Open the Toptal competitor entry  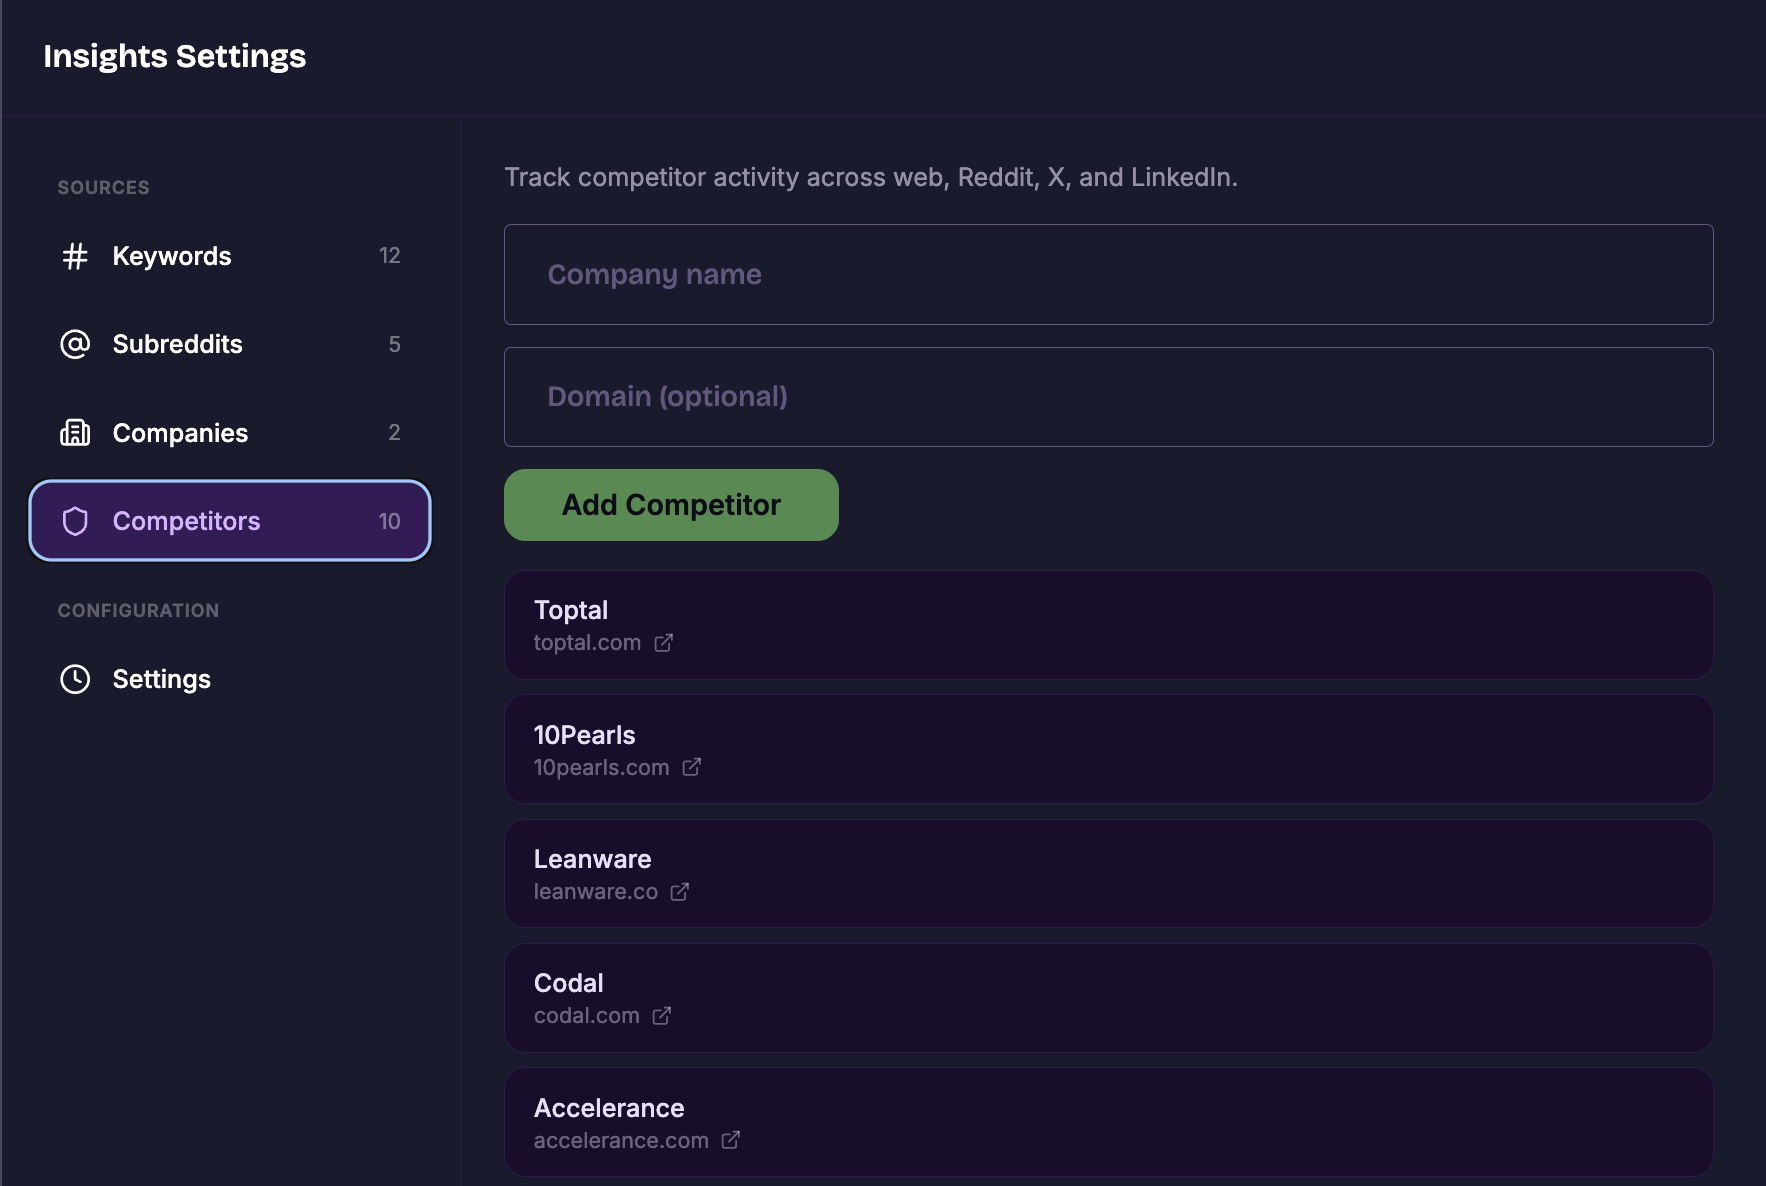coord(1108,624)
